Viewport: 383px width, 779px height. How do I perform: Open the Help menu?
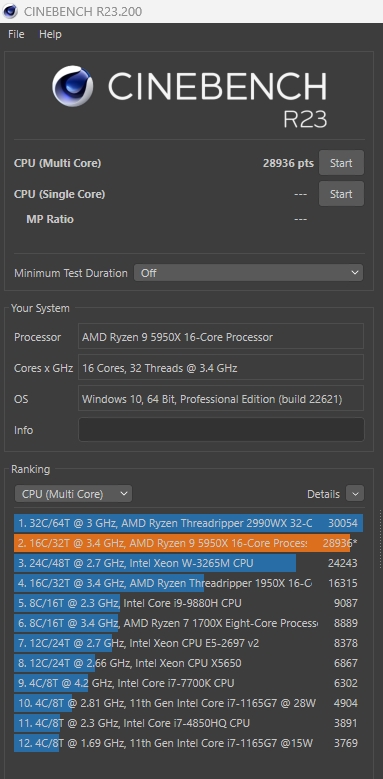pyautogui.click(x=50, y=34)
